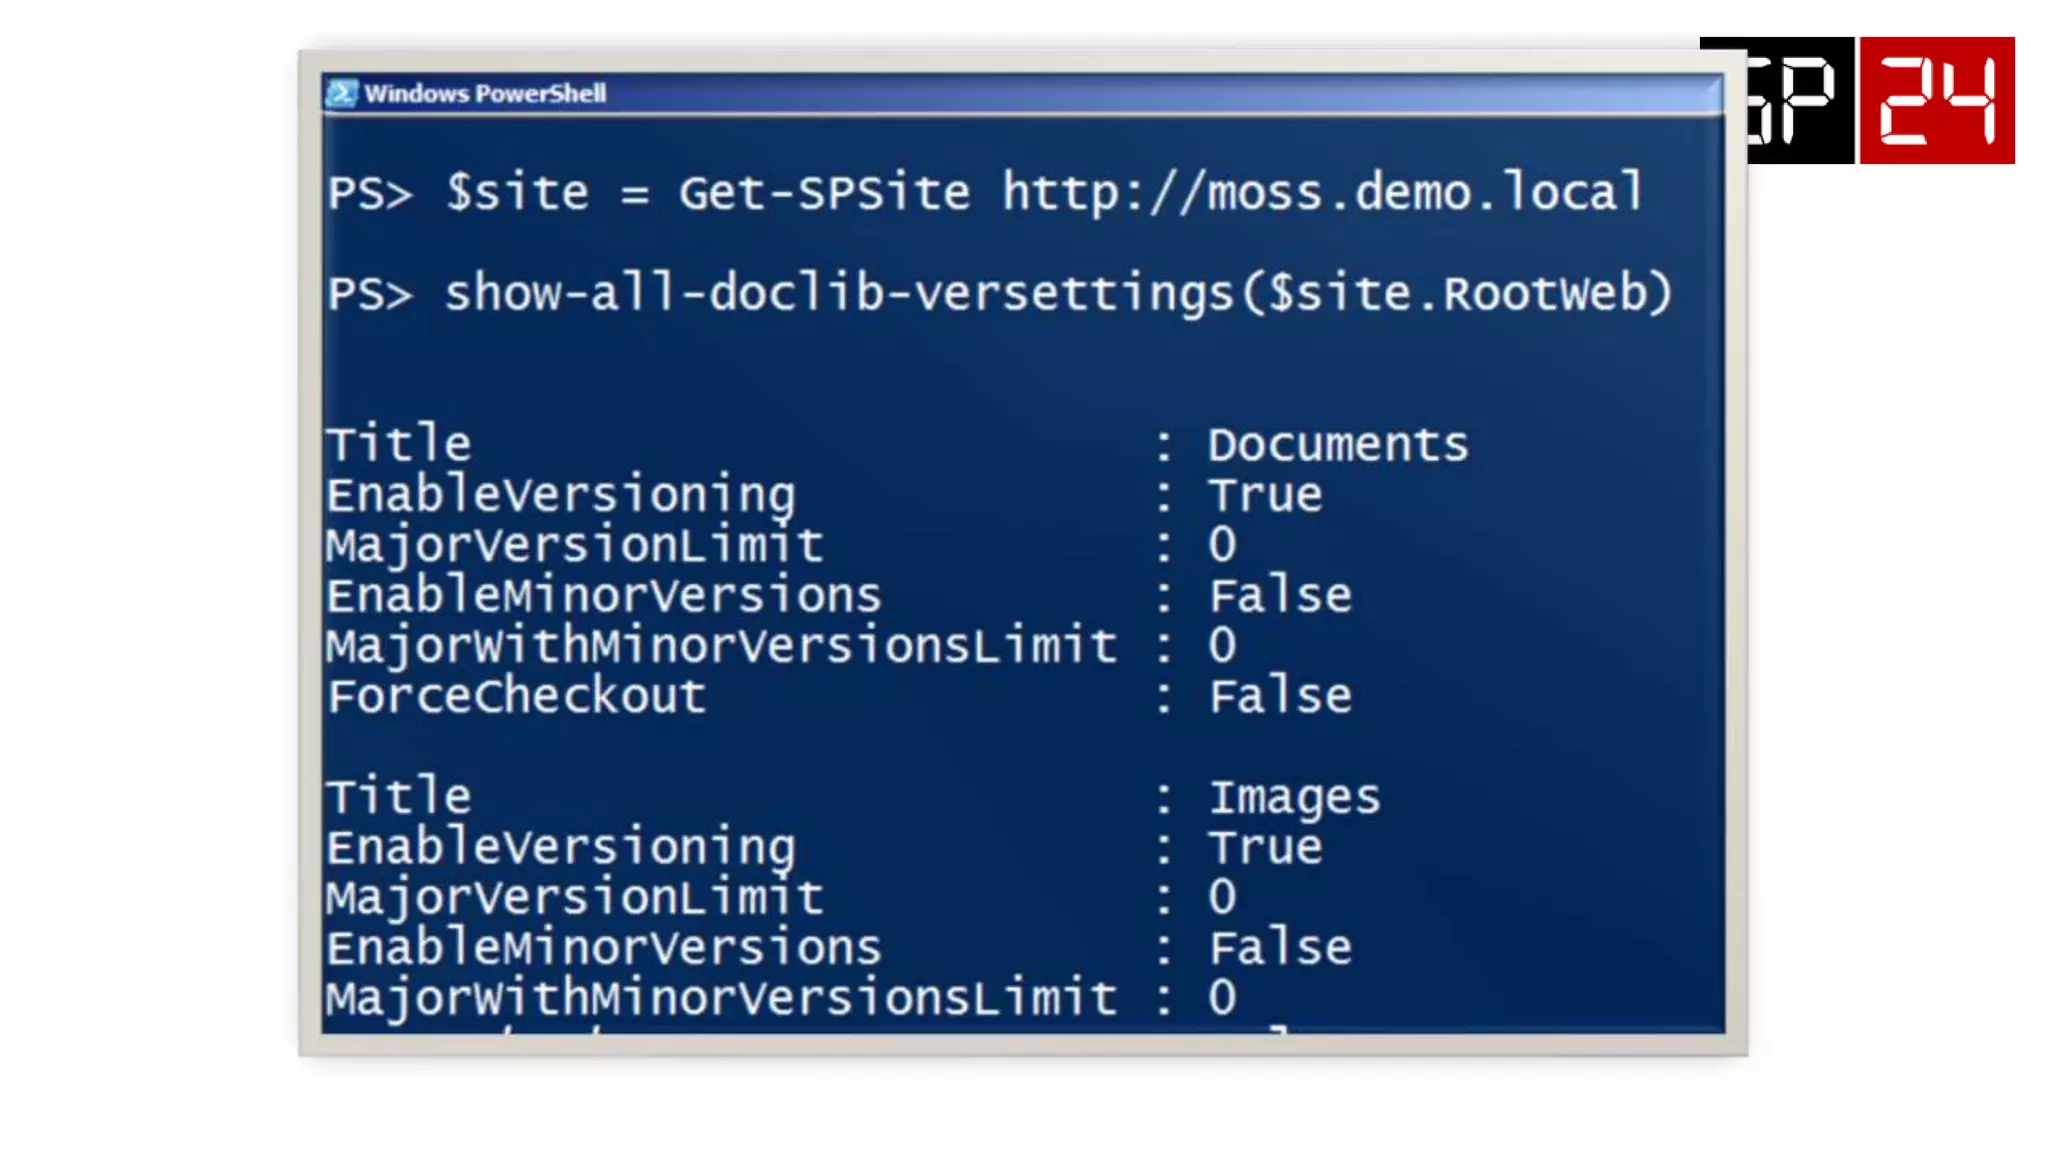Click the black SP logo block
The width and height of the screenshot is (2048, 1152).
click(x=1800, y=100)
